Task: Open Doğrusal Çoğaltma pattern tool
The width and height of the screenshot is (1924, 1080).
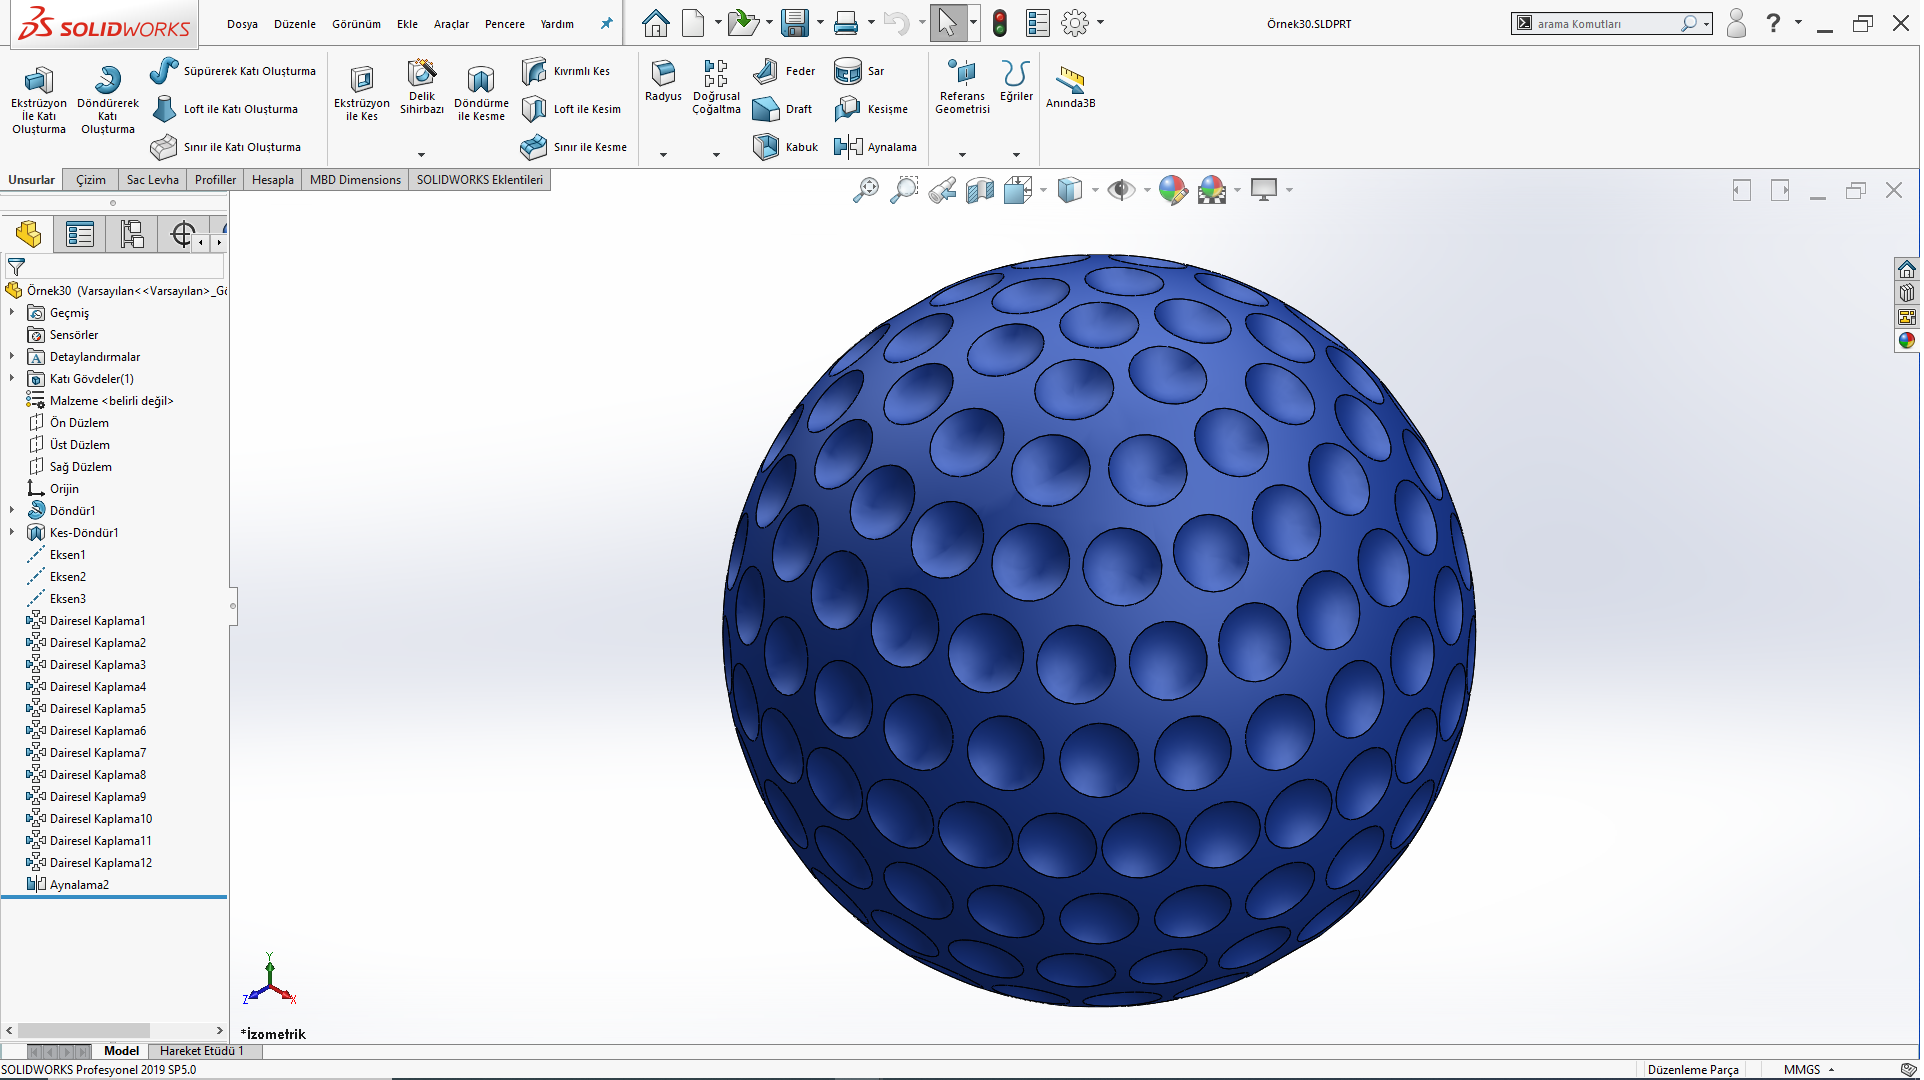Action: coord(716,87)
